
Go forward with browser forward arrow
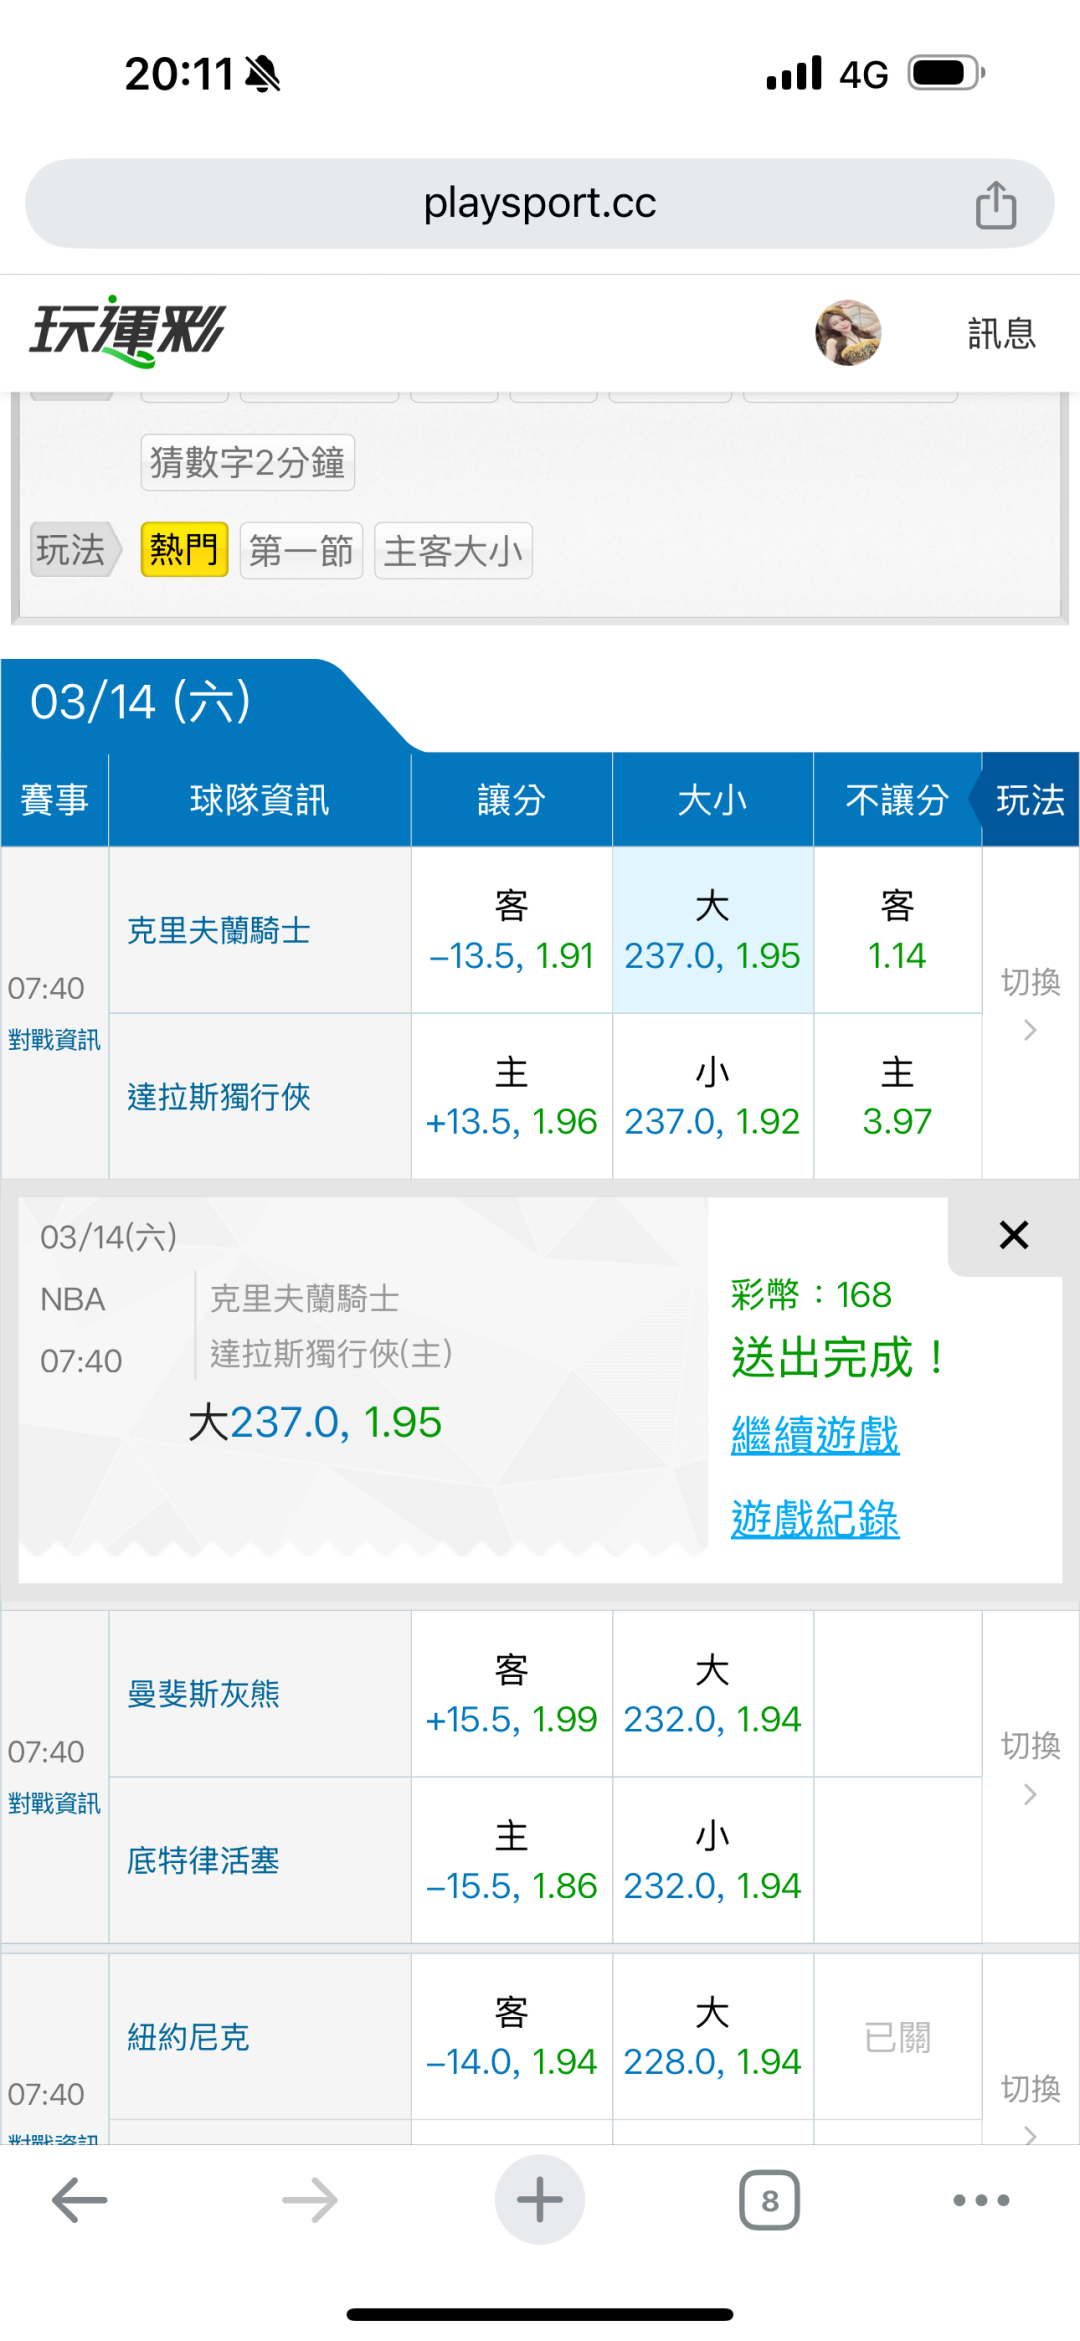pos(310,2200)
